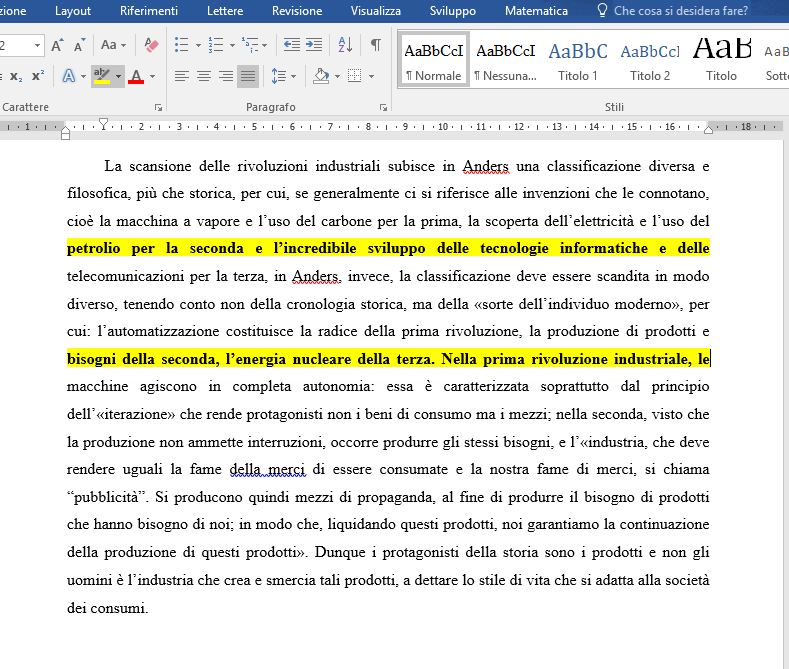Image resolution: width=789 pixels, height=669 pixels.
Task: Apply the Normale style
Action: point(434,60)
